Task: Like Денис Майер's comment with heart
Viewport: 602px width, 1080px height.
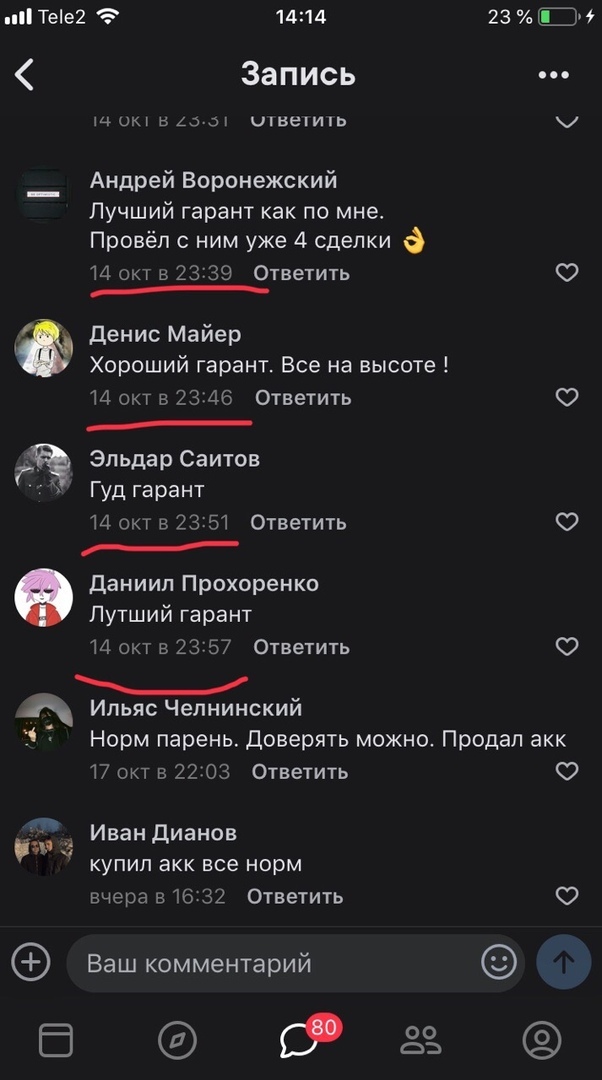Action: tap(567, 397)
